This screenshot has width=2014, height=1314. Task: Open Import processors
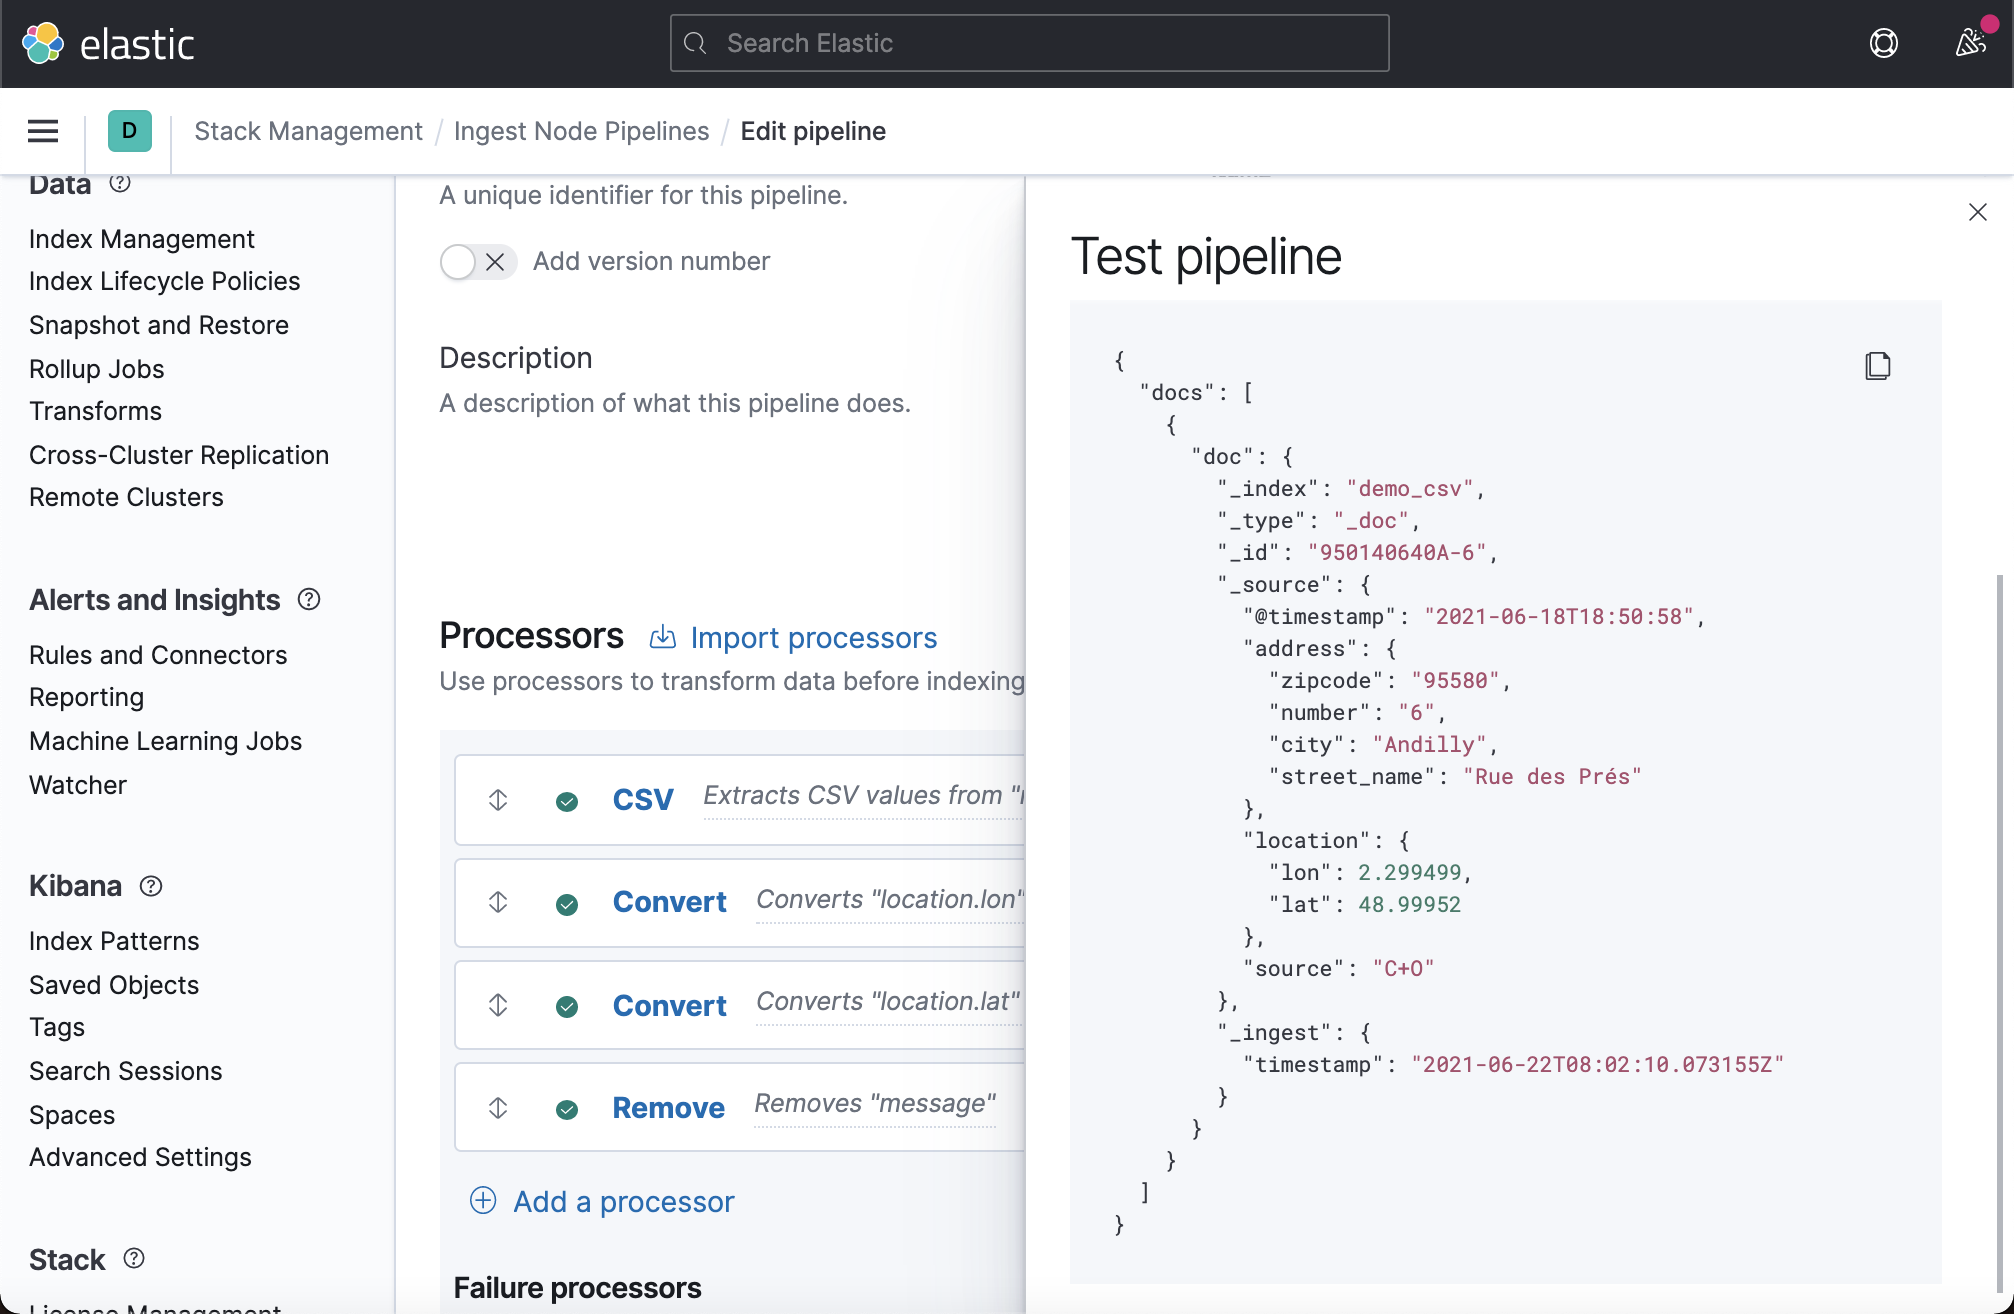tap(813, 637)
